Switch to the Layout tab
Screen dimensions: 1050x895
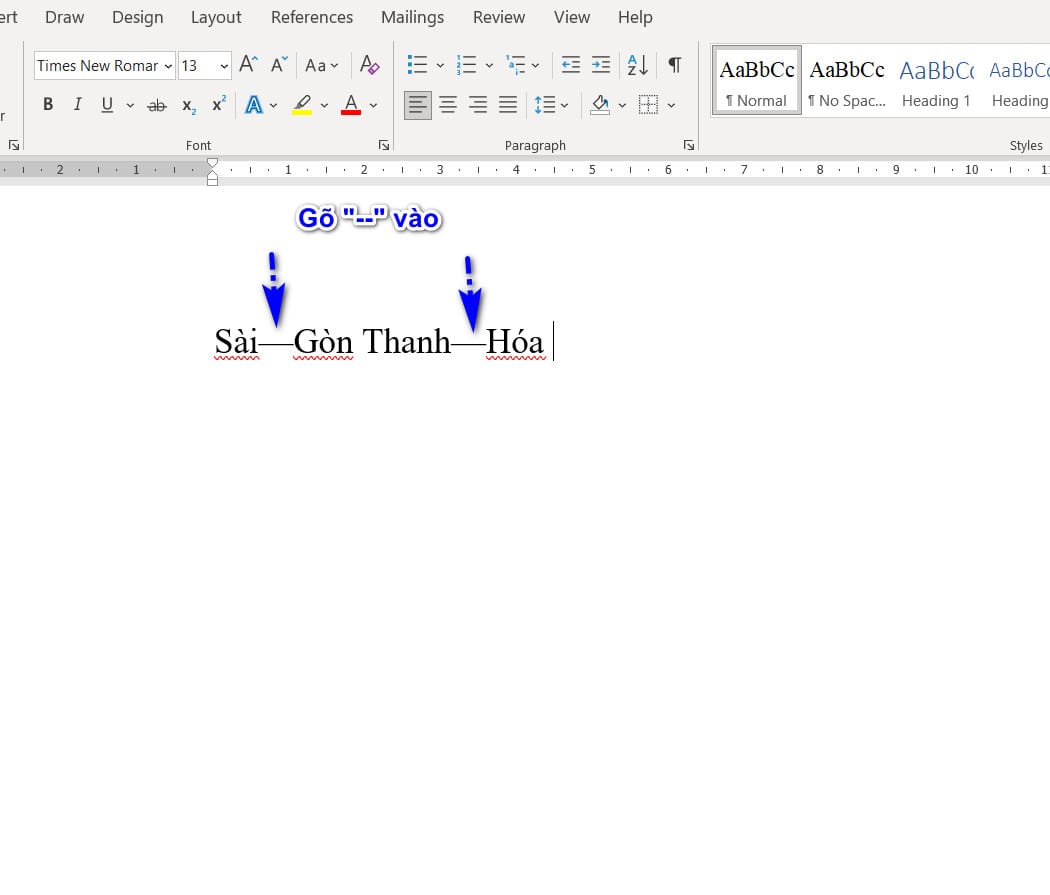click(216, 17)
